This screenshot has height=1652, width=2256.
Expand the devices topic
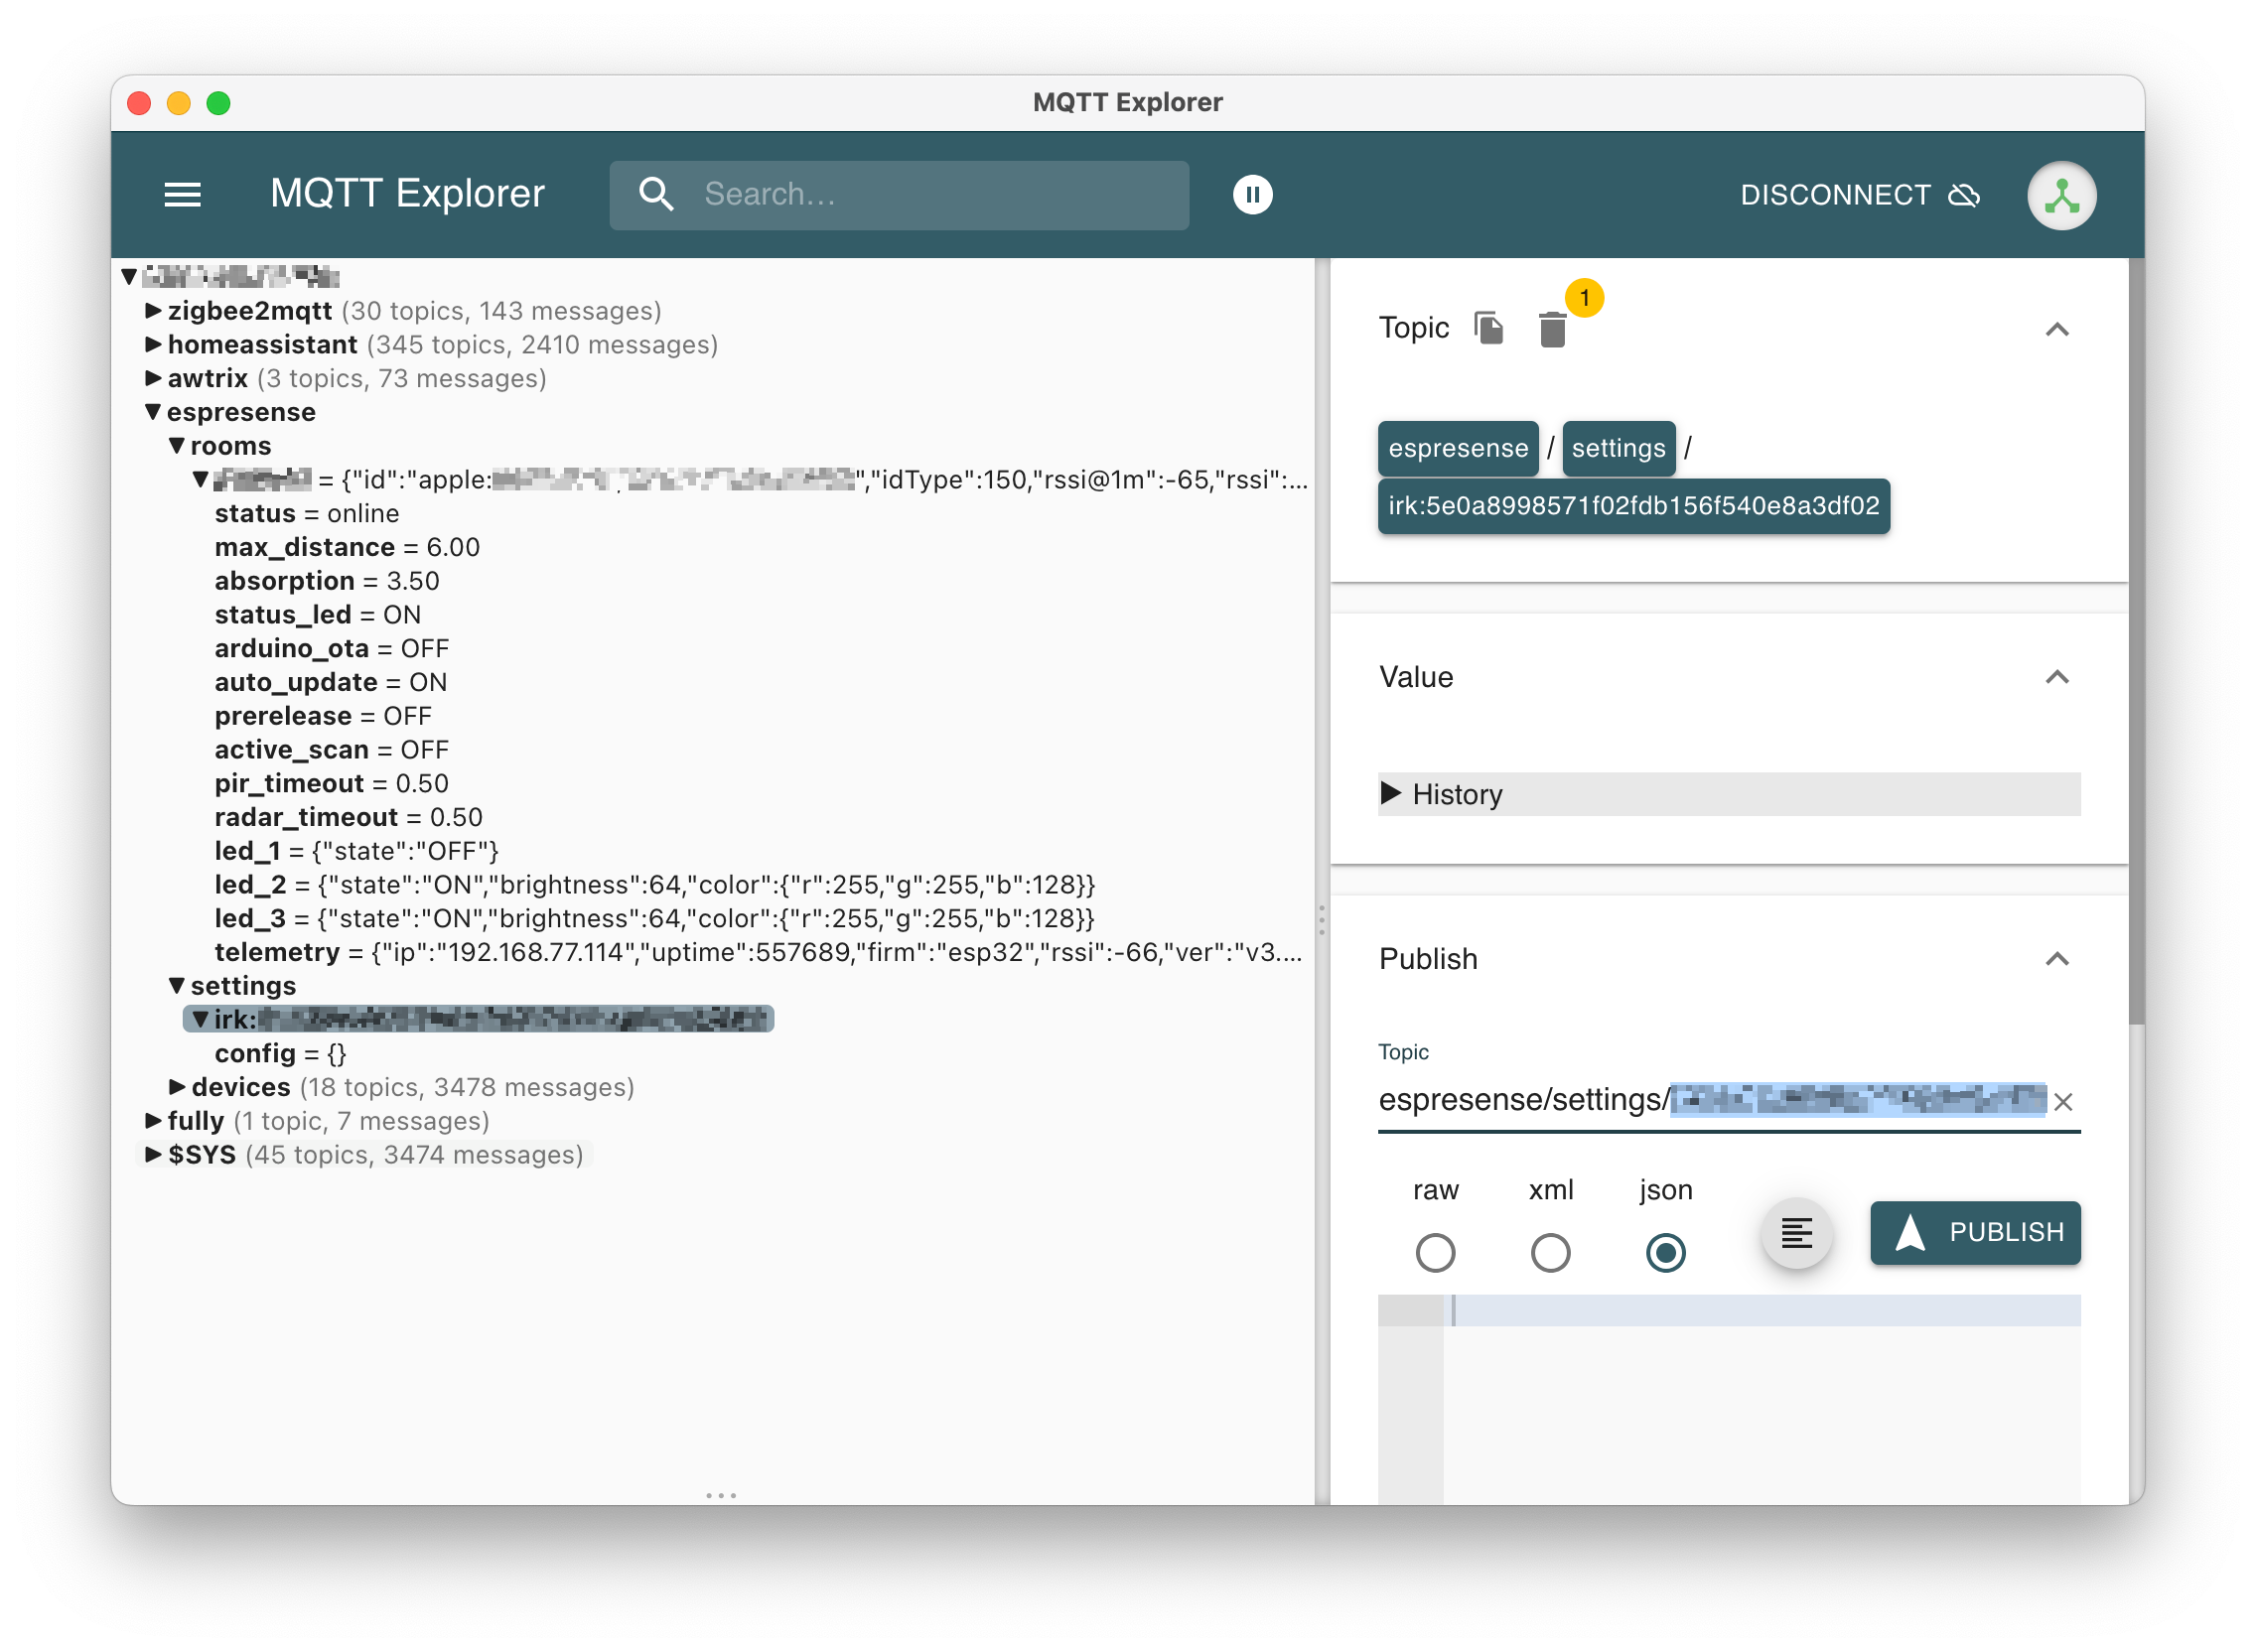[177, 1087]
